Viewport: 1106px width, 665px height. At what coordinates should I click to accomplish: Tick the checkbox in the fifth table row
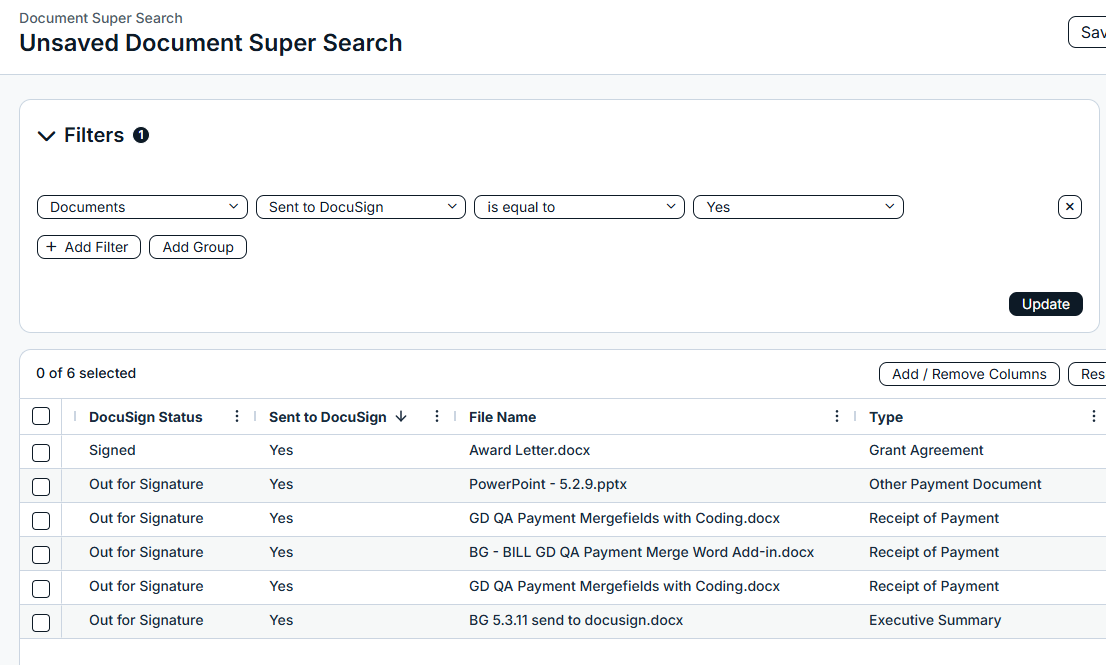[41, 588]
